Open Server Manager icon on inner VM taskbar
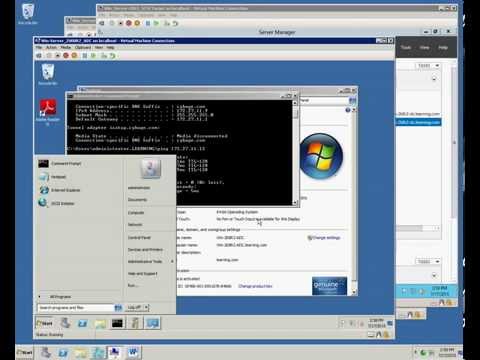480x360 pixels. pyautogui.click(x=65, y=323)
